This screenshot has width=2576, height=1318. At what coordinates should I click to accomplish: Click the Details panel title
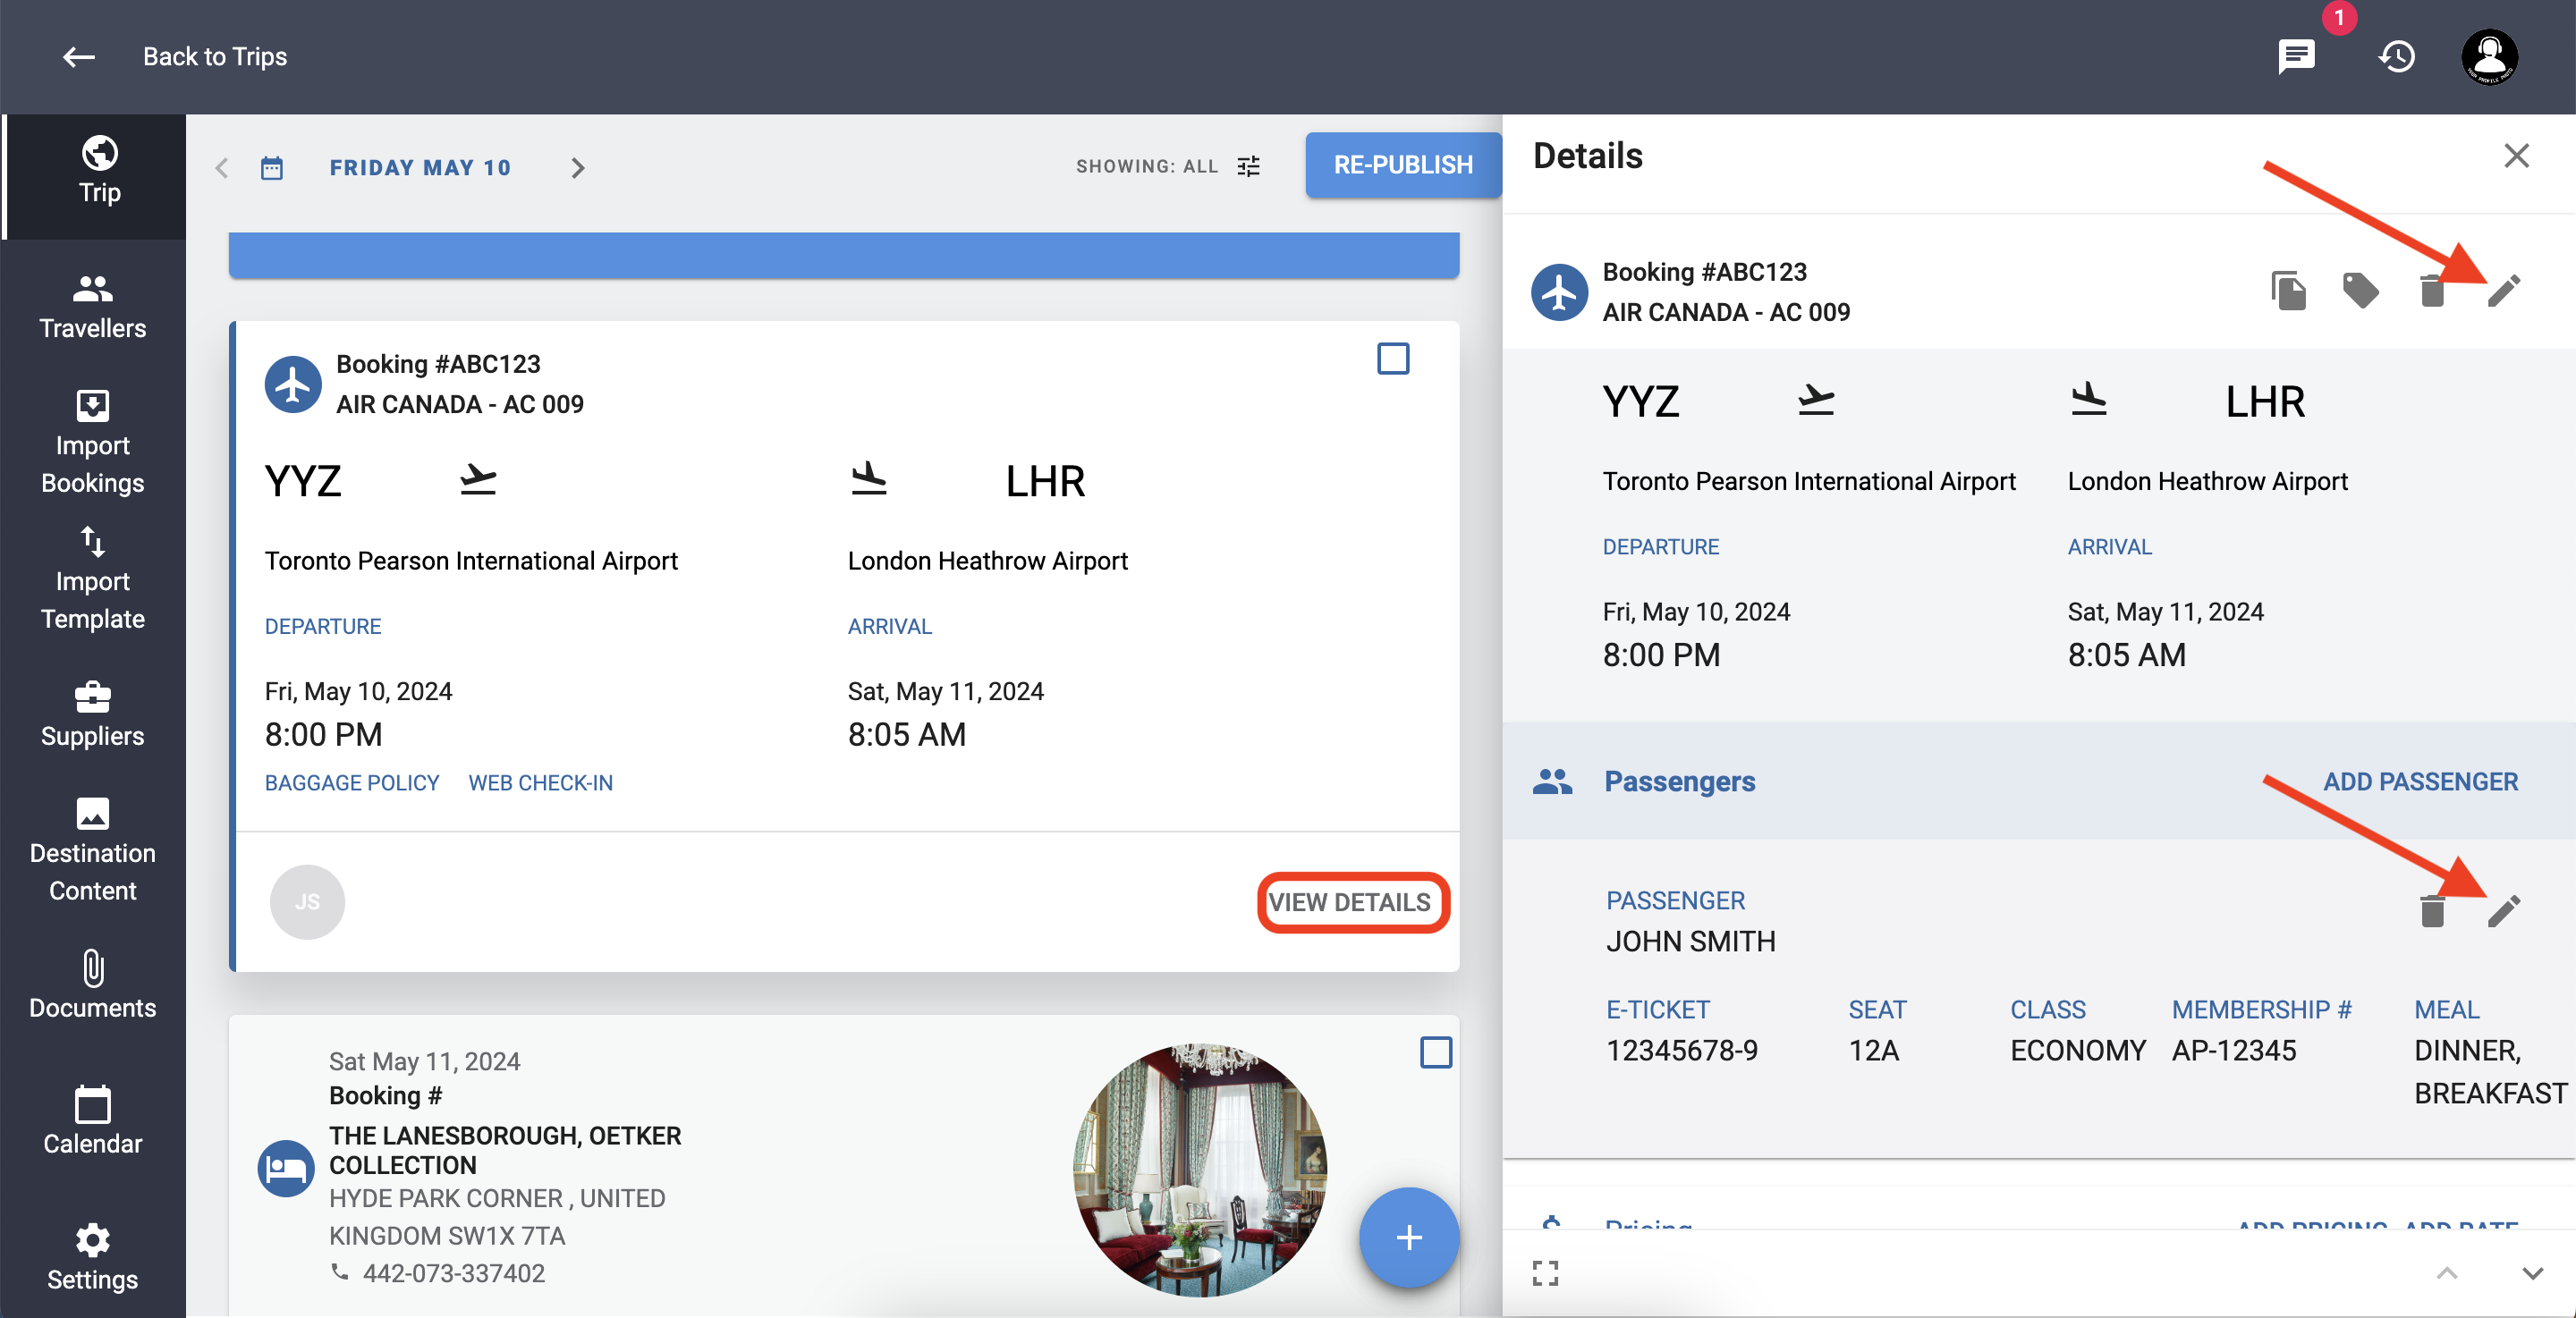(1588, 156)
